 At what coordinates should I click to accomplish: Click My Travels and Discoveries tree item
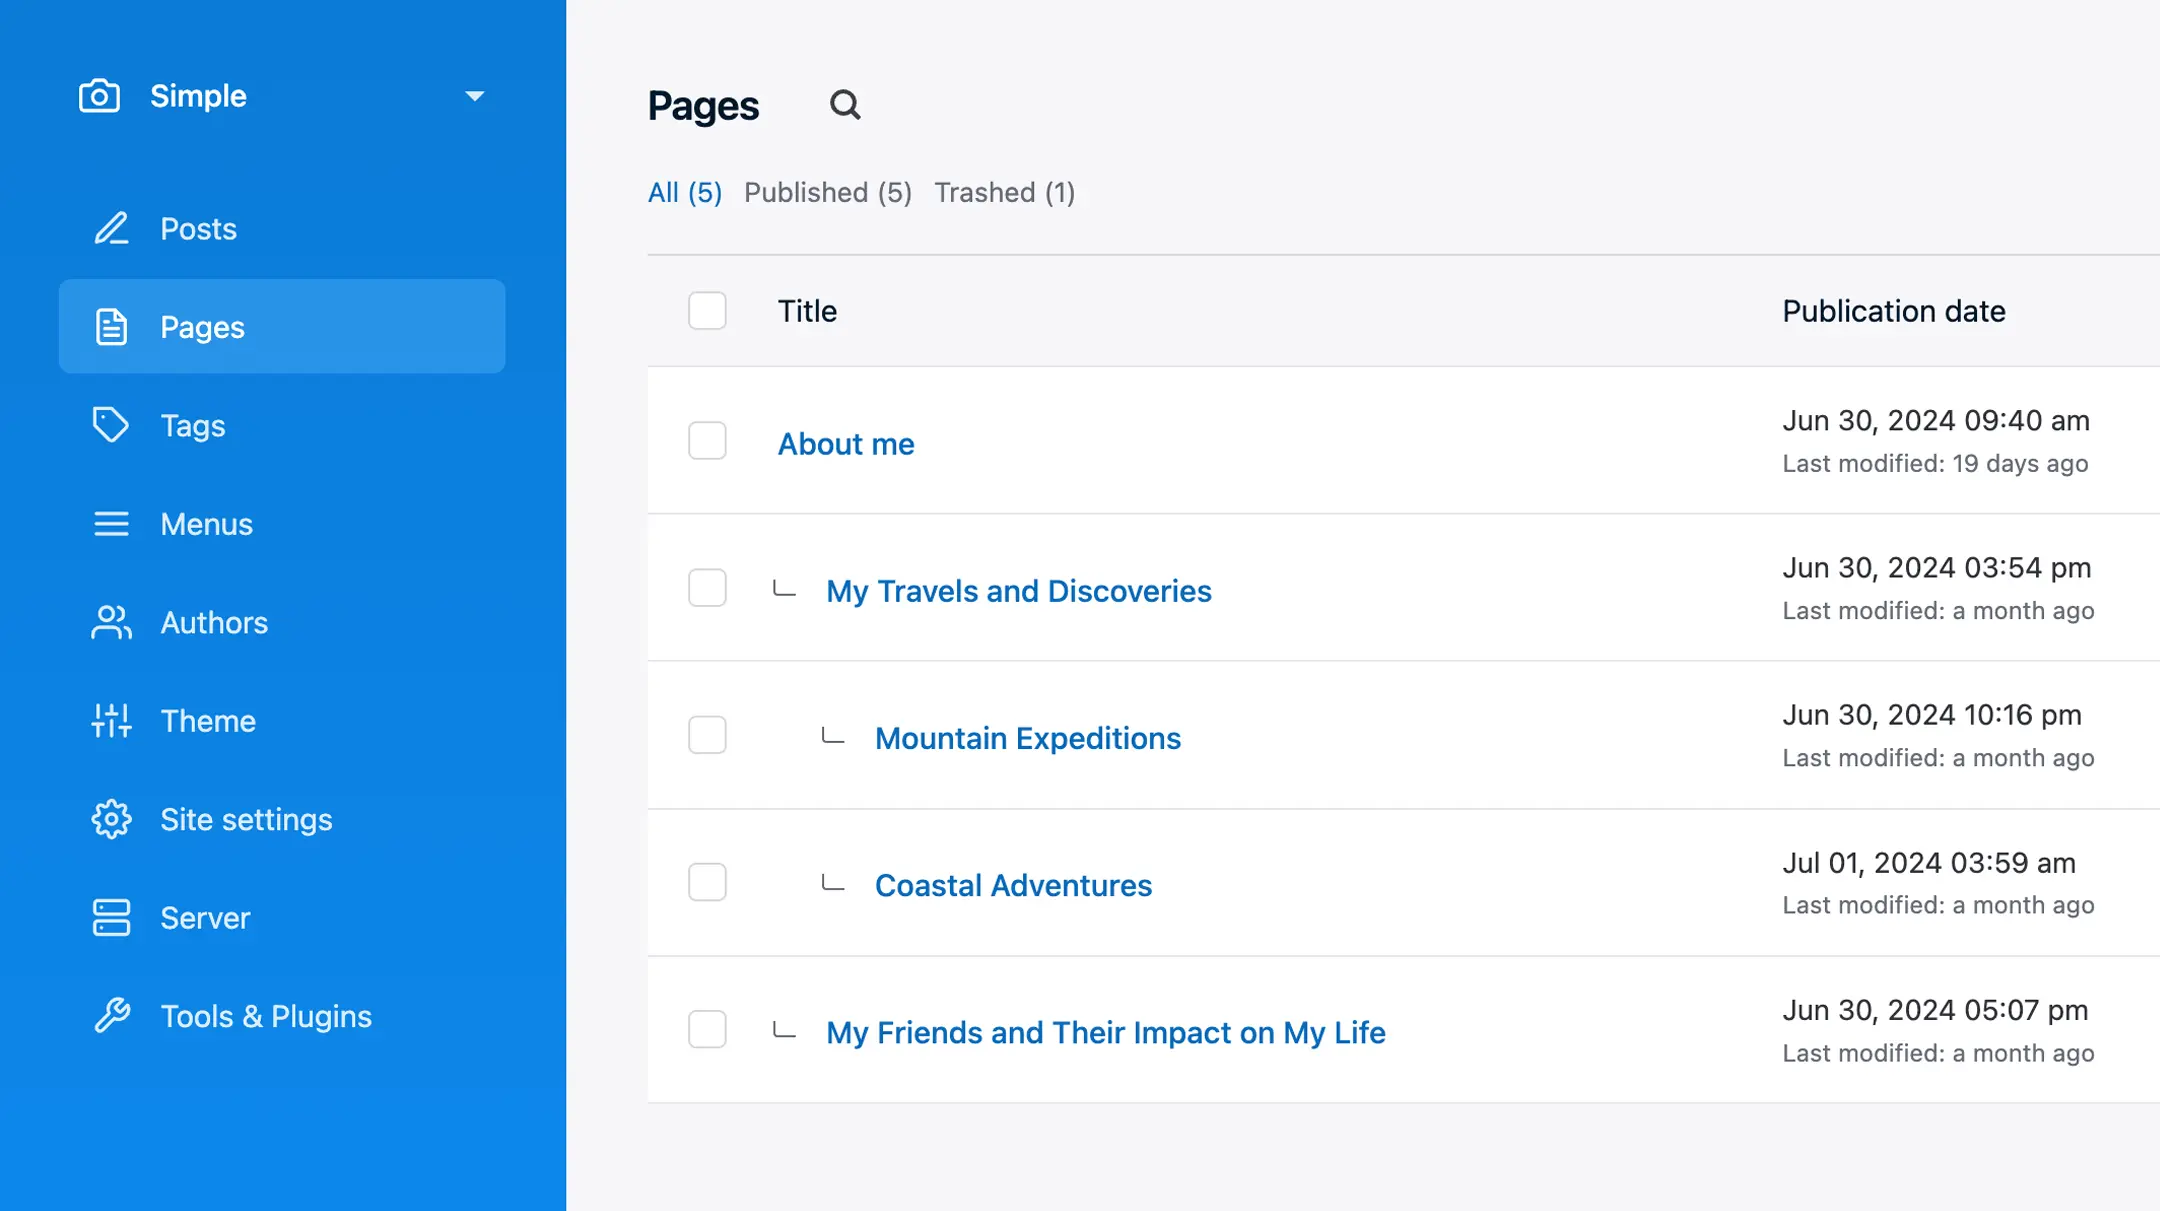click(1018, 589)
